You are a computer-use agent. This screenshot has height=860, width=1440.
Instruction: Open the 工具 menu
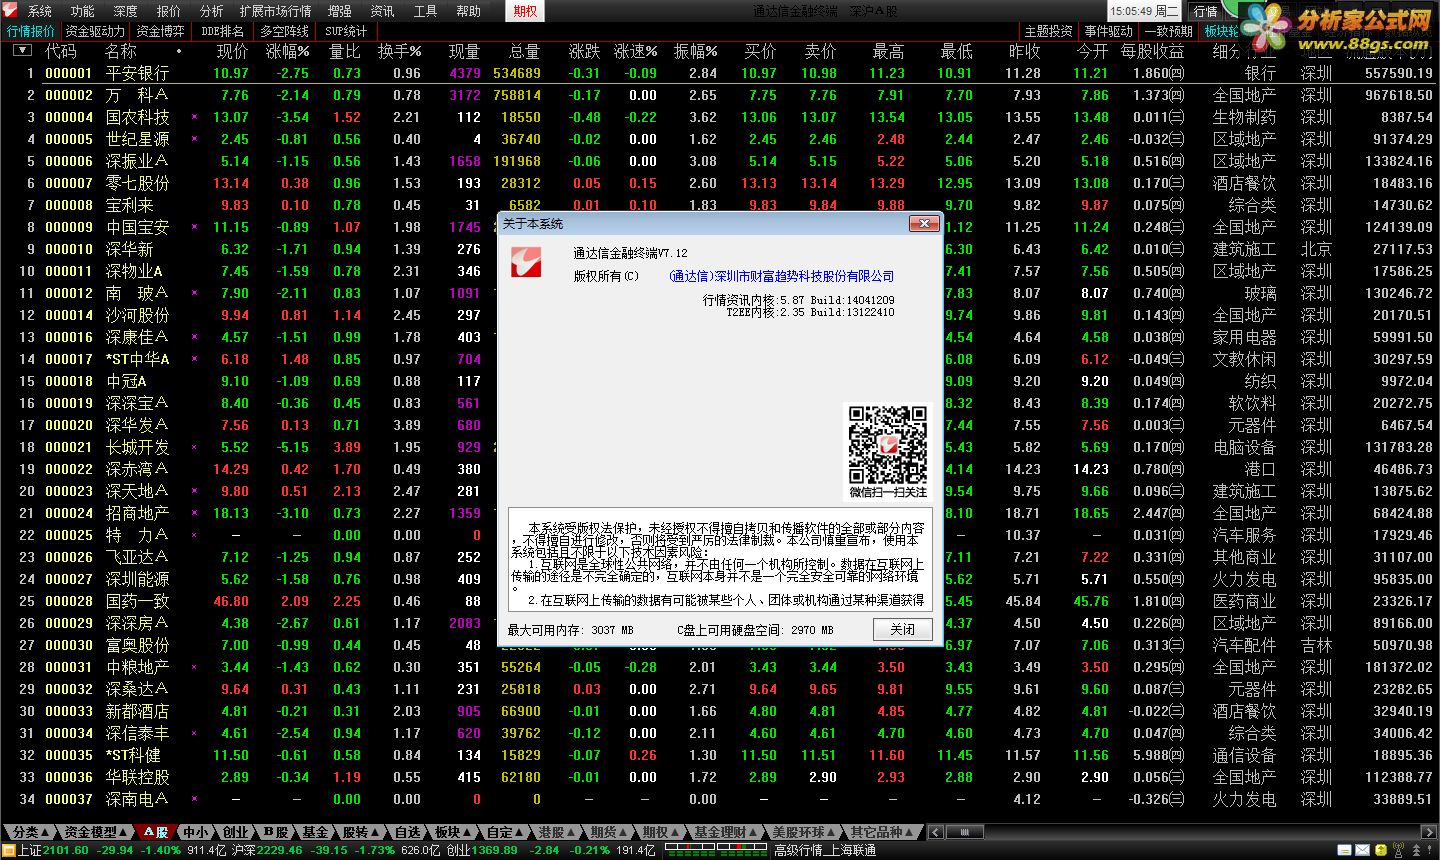(x=426, y=11)
